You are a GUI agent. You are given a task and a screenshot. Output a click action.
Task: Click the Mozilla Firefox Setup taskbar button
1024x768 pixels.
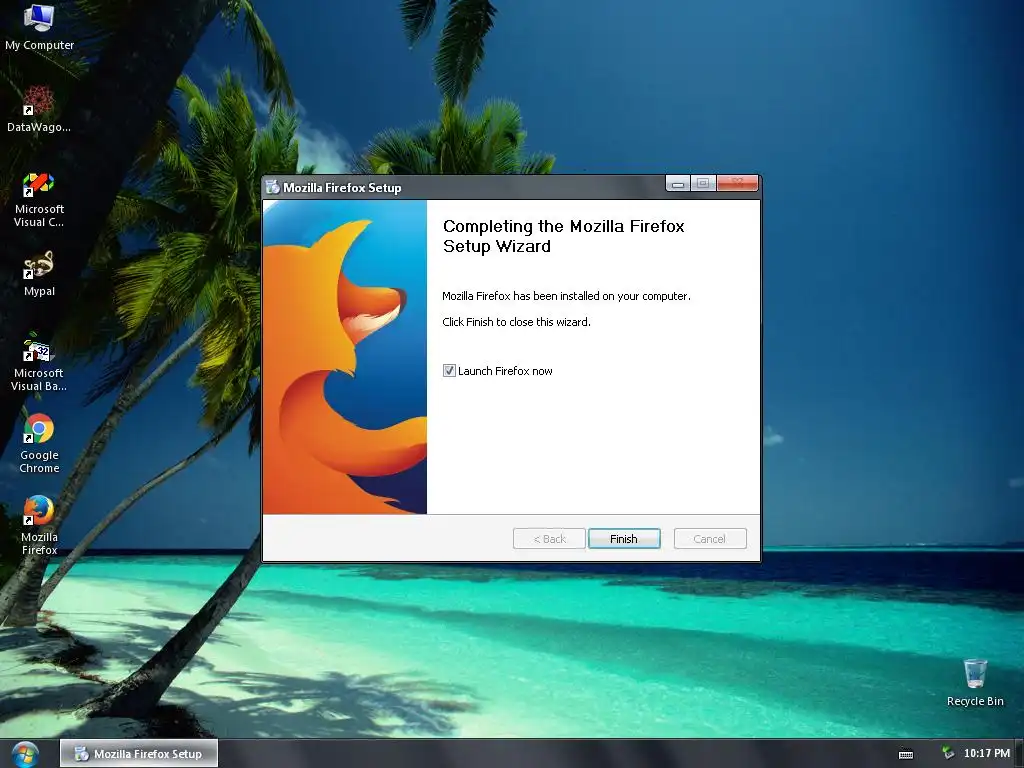[138, 754]
